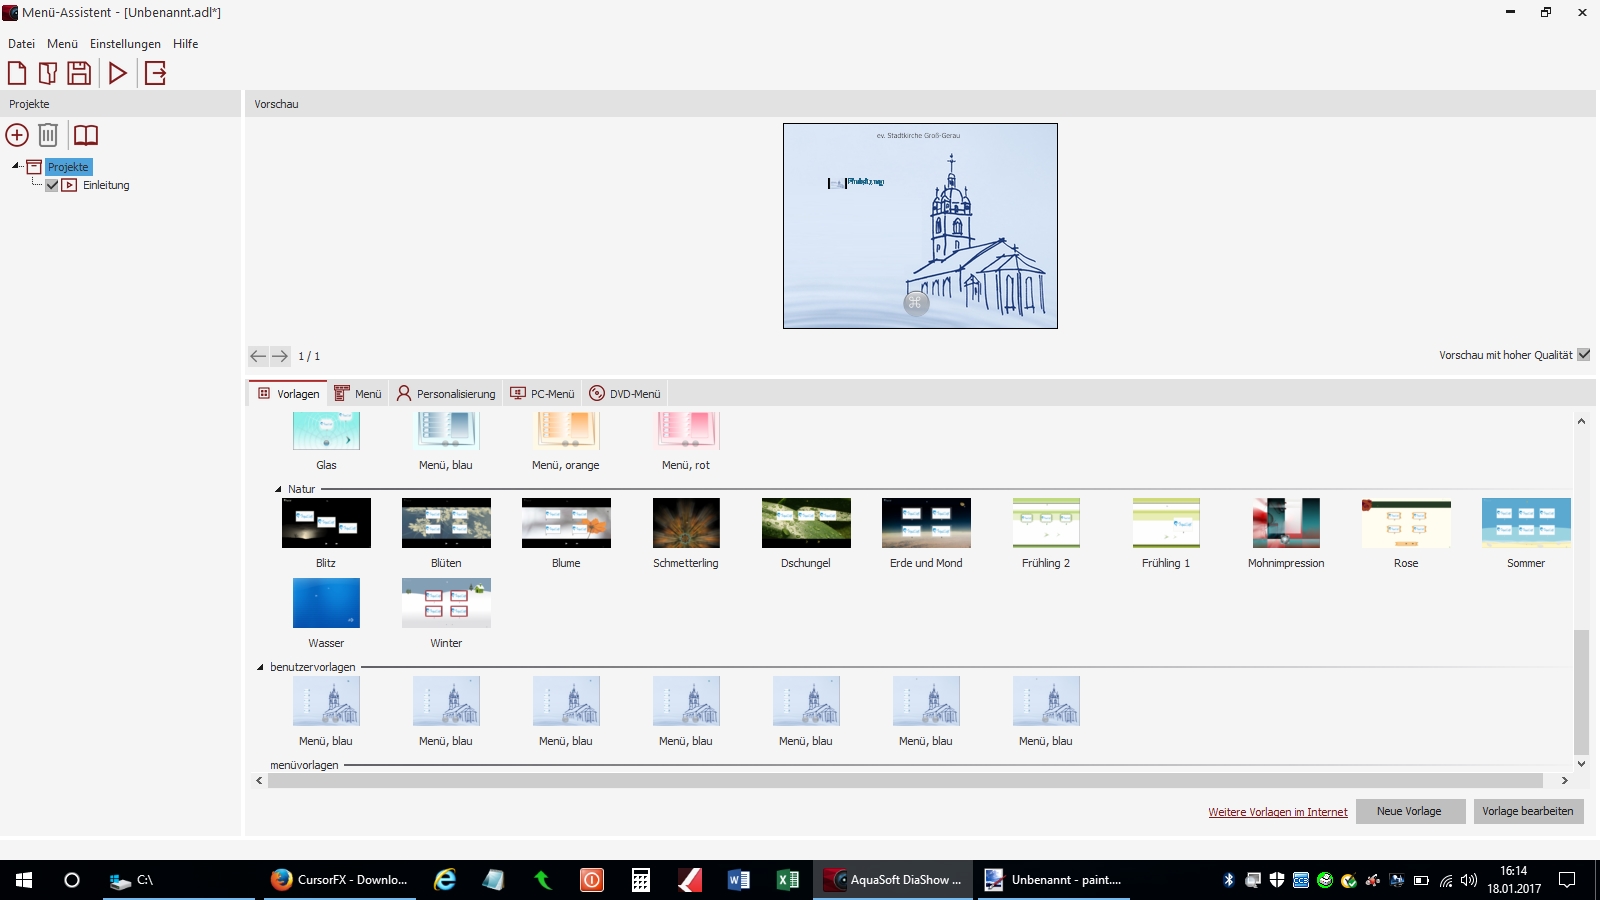Select the Schmetterling template thumbnail

(x=686, y=523)
